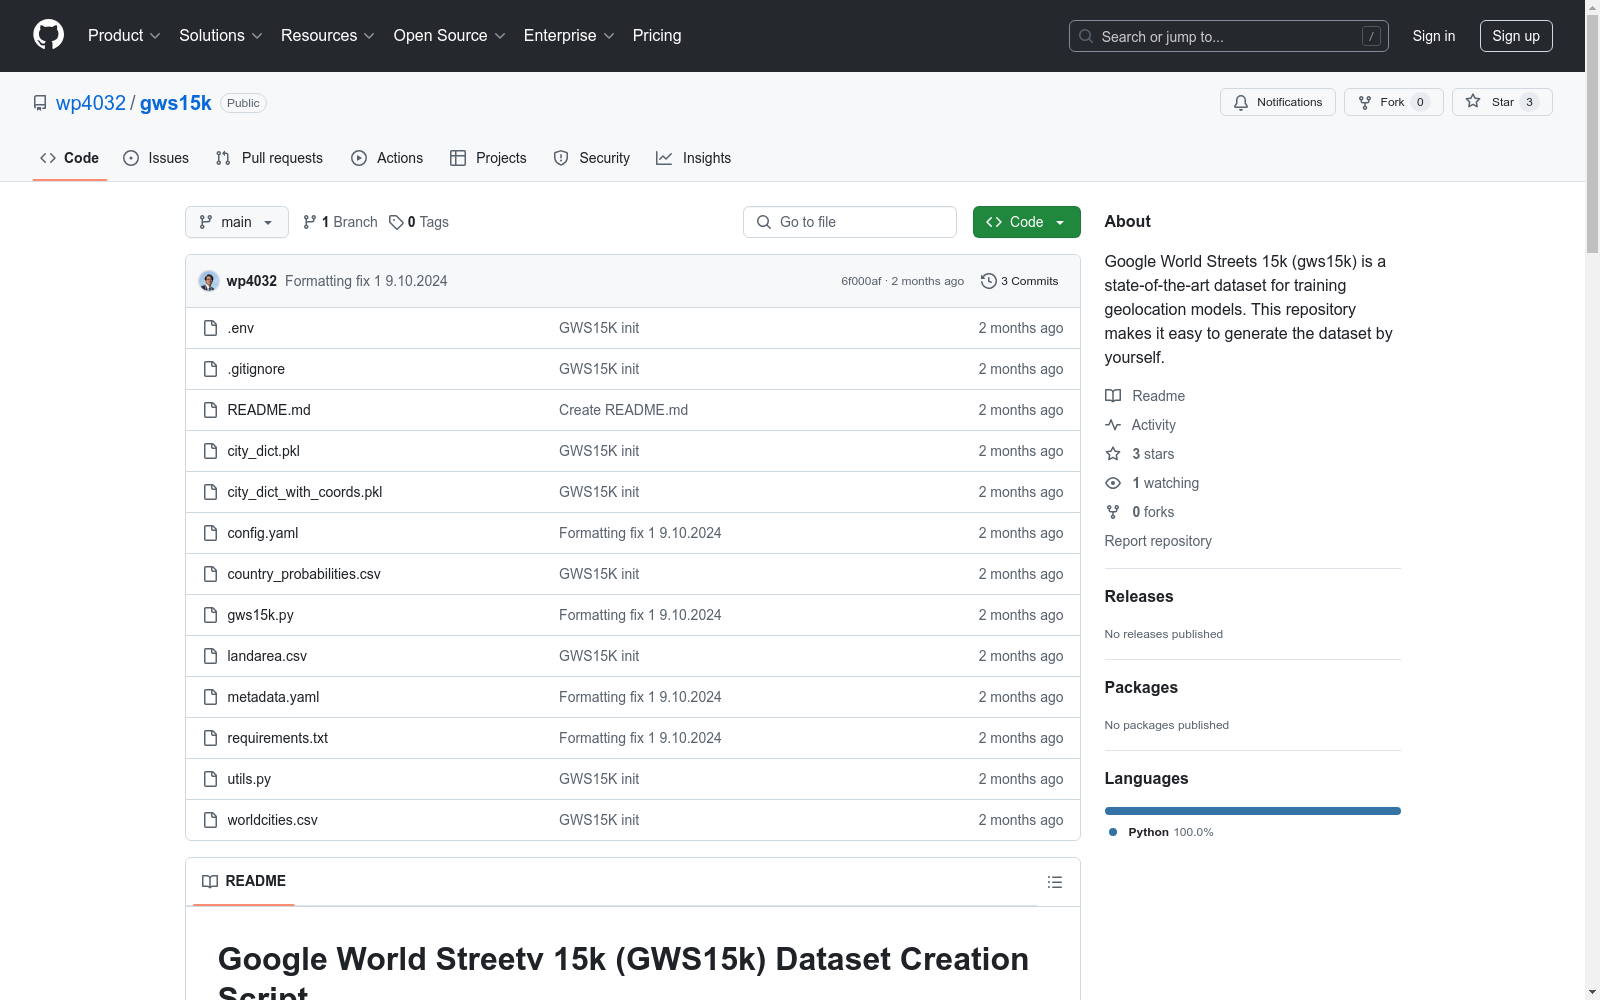Click file icon for metadata.yaml
The image size is (1600, 1000).
pos(210,697)
